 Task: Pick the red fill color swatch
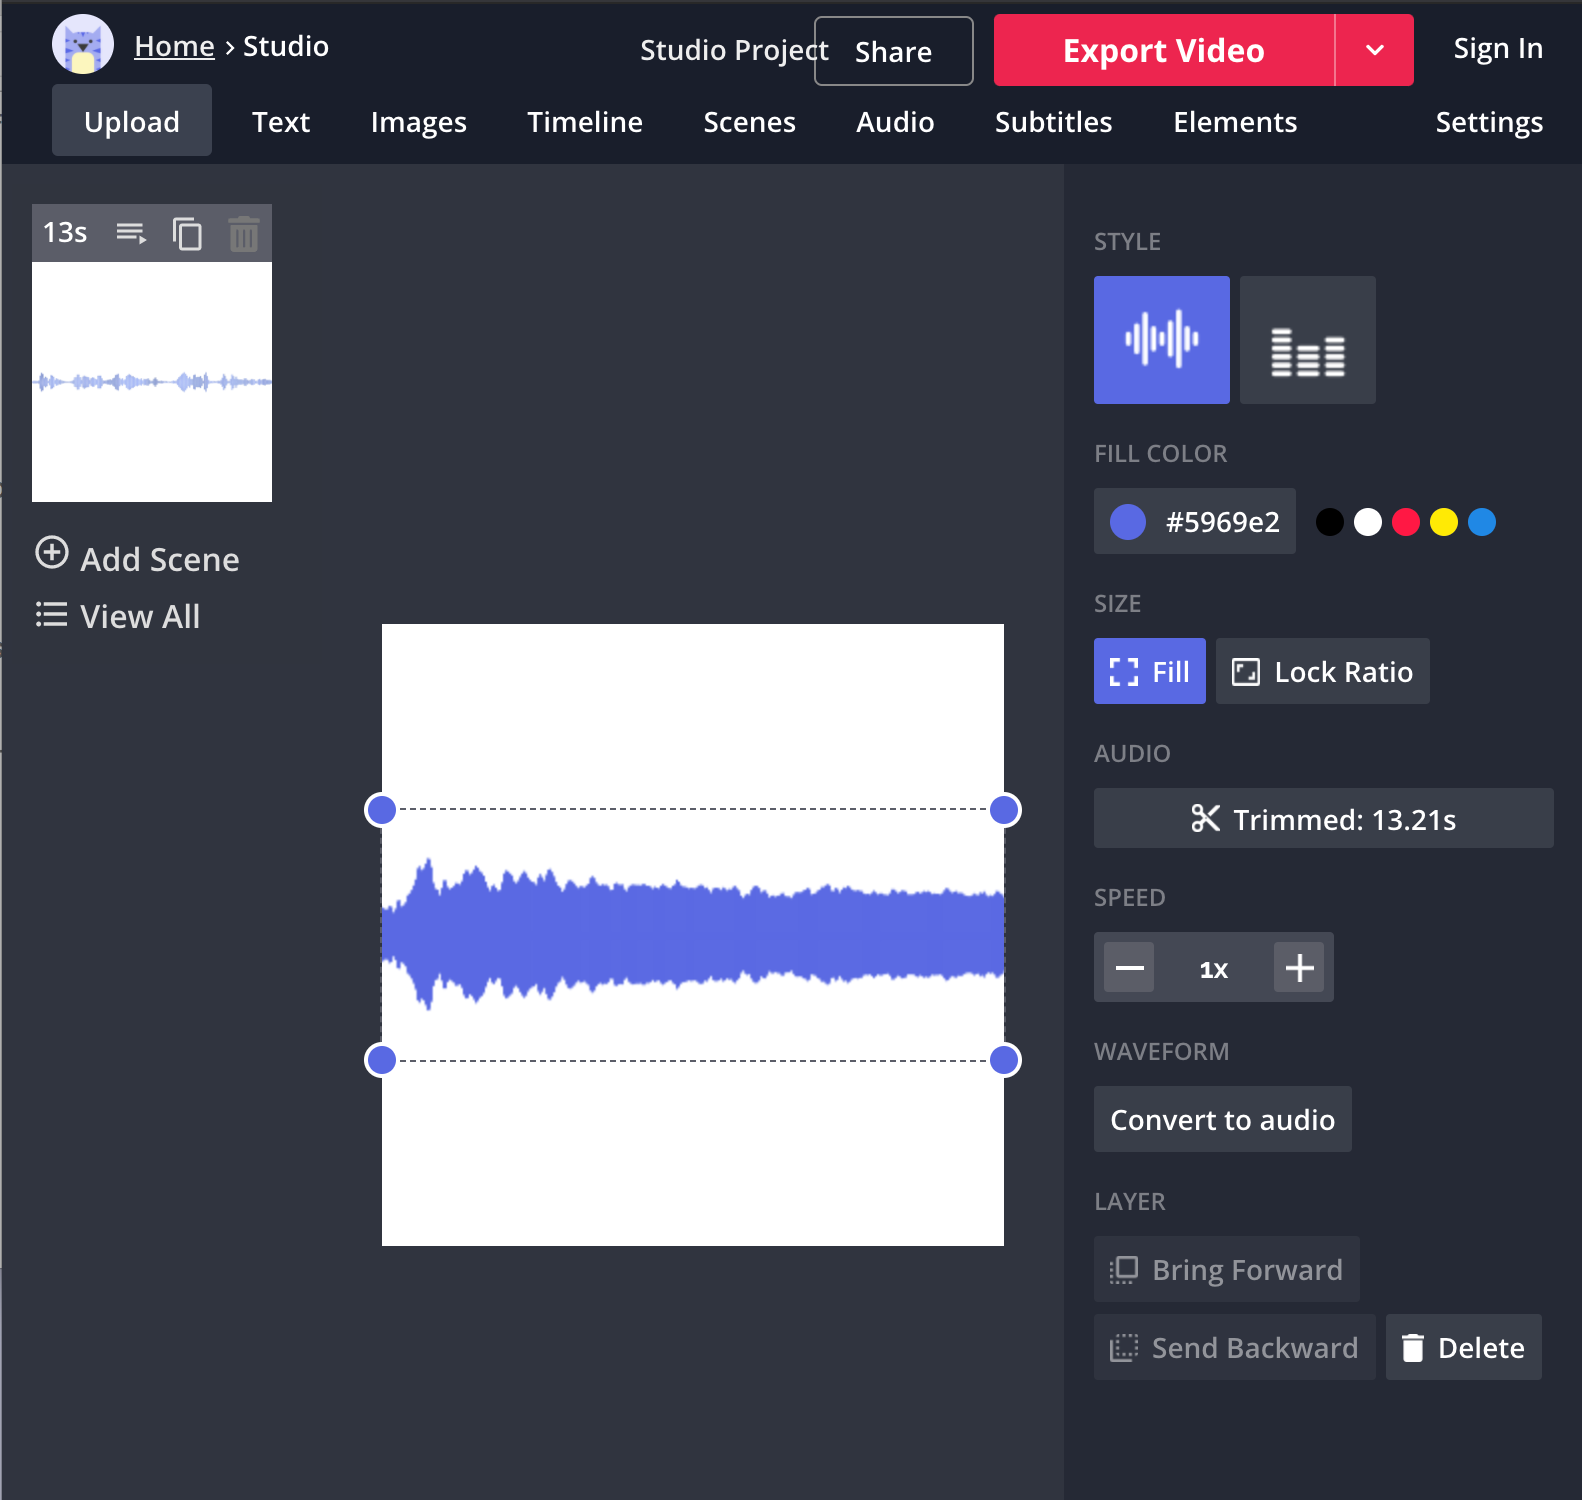(1405, 522)
